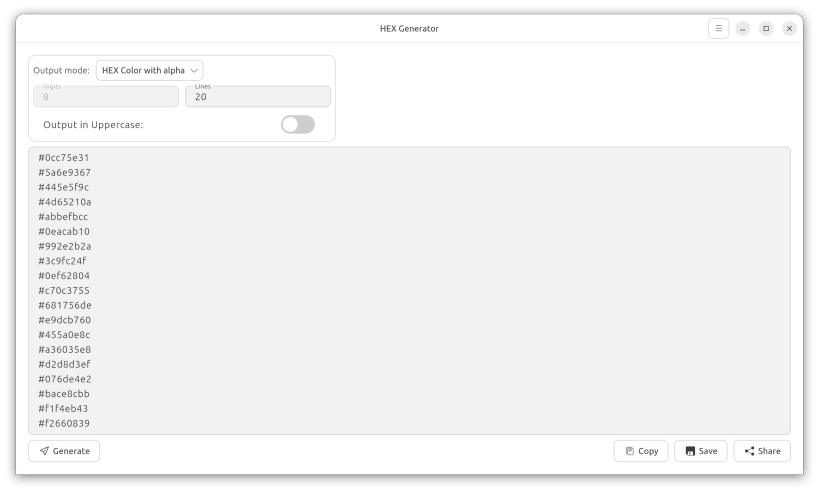Click the disabled Digits field
The image size is (819, 492).
click(x=106, y=97)
